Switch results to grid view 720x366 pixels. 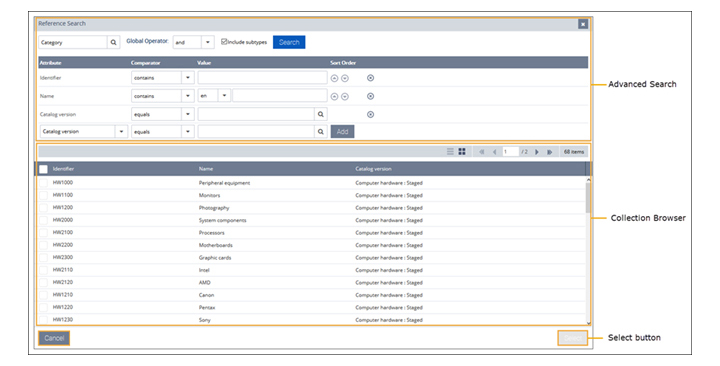point(462,152)
